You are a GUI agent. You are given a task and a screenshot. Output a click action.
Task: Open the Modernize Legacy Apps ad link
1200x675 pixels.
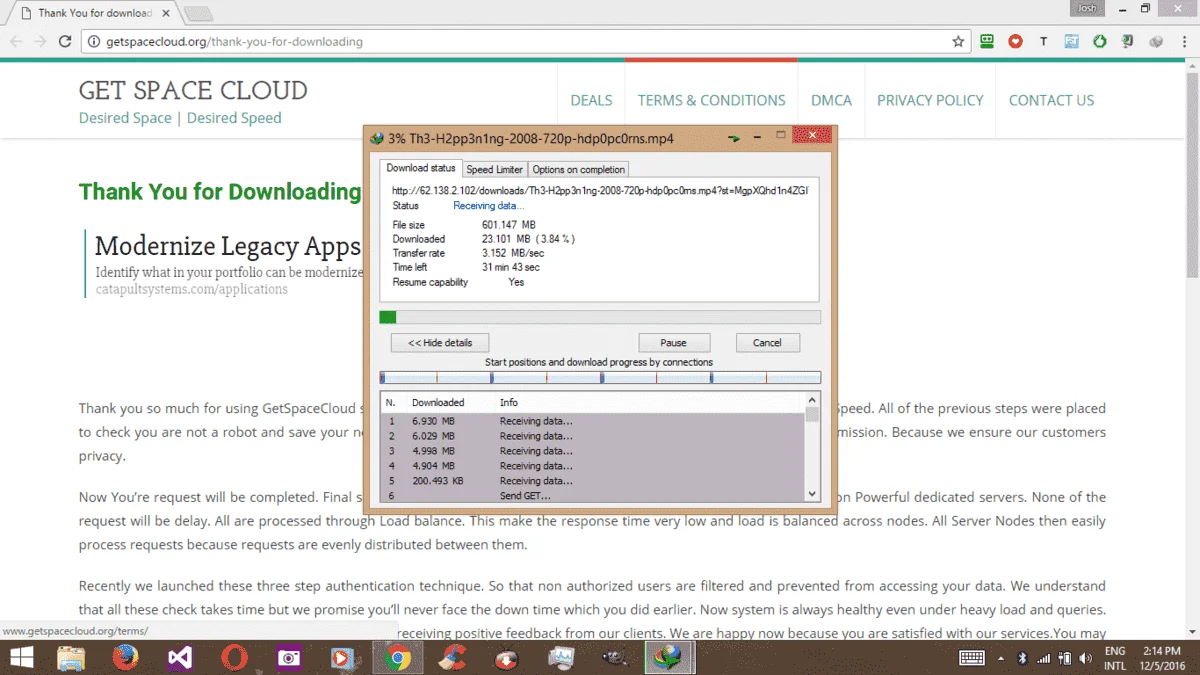click(x=227, y=246)
